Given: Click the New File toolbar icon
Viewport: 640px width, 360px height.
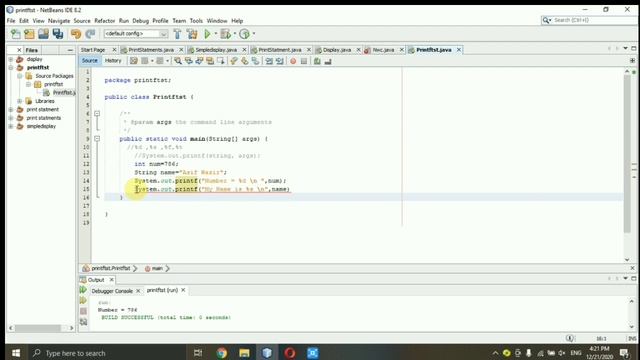Looking at the screenshot, I should [16, 34].
